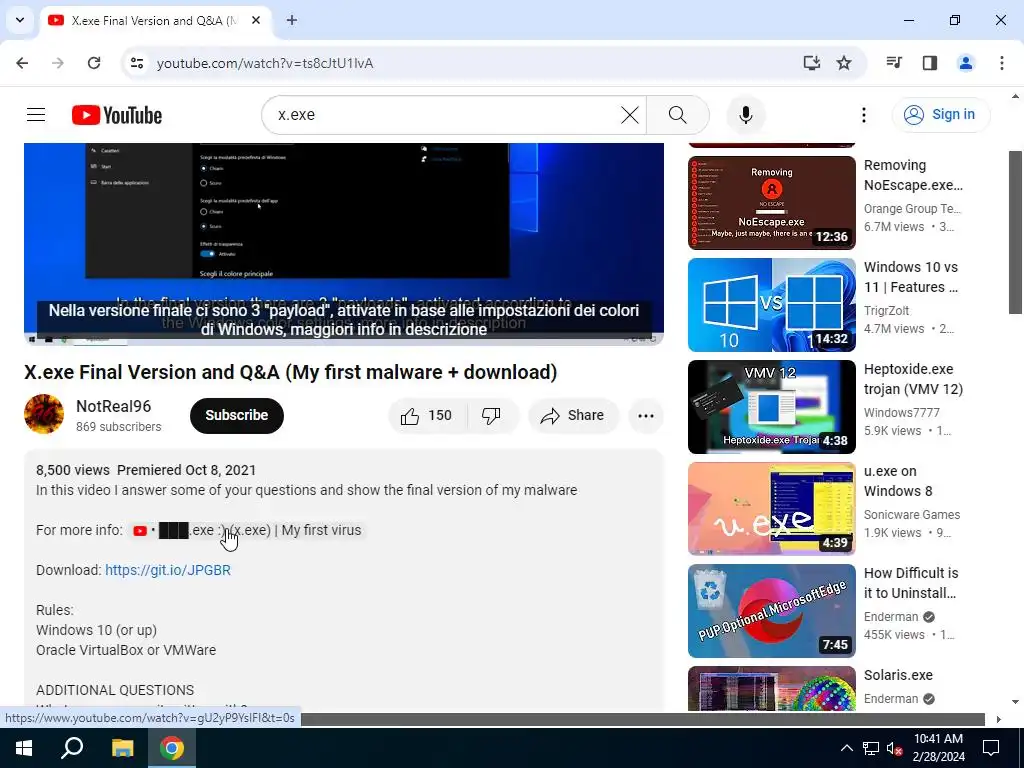This screenshot has width=1024, height=768.
Task: Select 'TrigrZolt' channel text
Action: [x=886, y=311]
